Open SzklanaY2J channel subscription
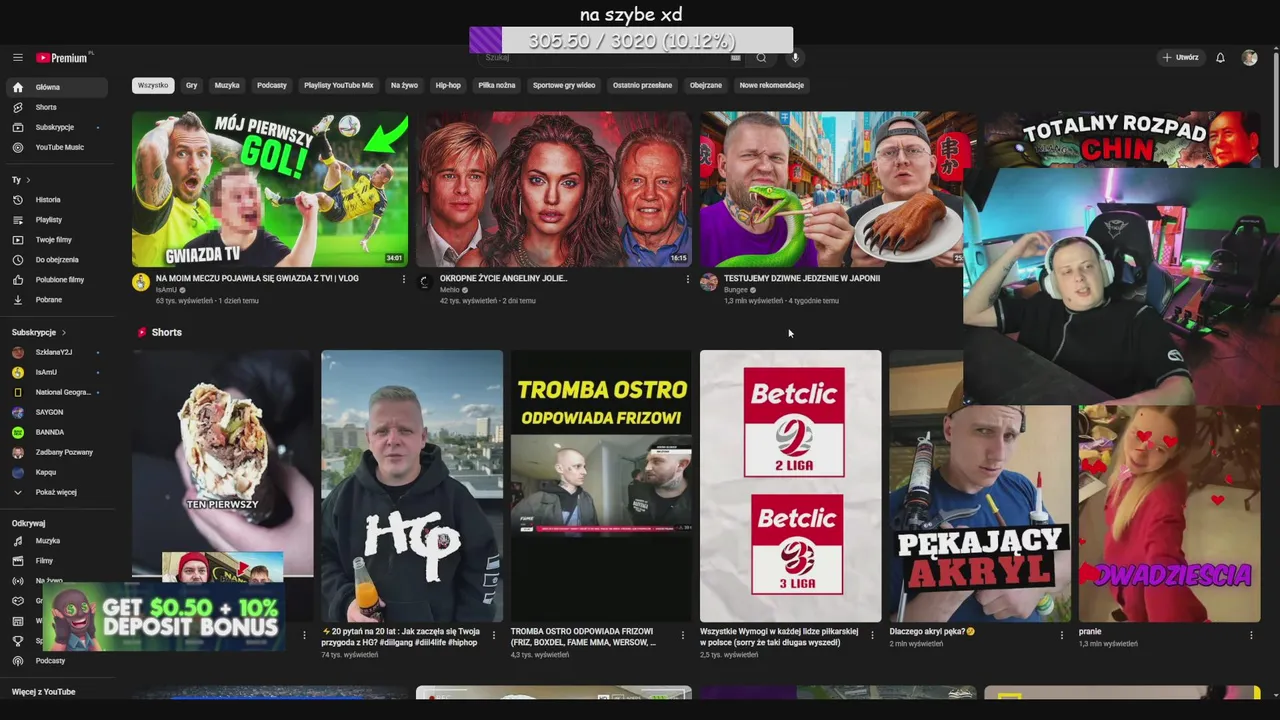The width and height of the screenshot is (1280, 720). pos(57,352)
